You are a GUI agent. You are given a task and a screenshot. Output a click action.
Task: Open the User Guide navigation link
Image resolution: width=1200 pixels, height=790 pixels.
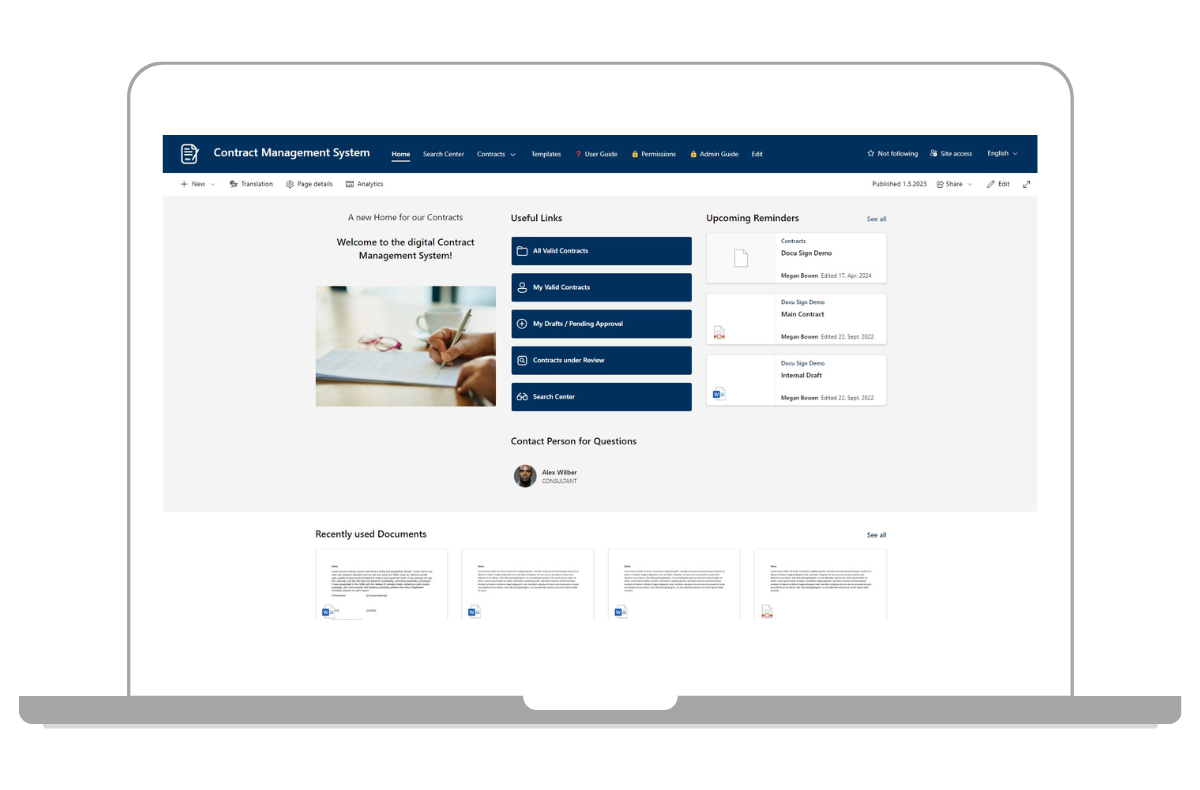pos(597,154)
